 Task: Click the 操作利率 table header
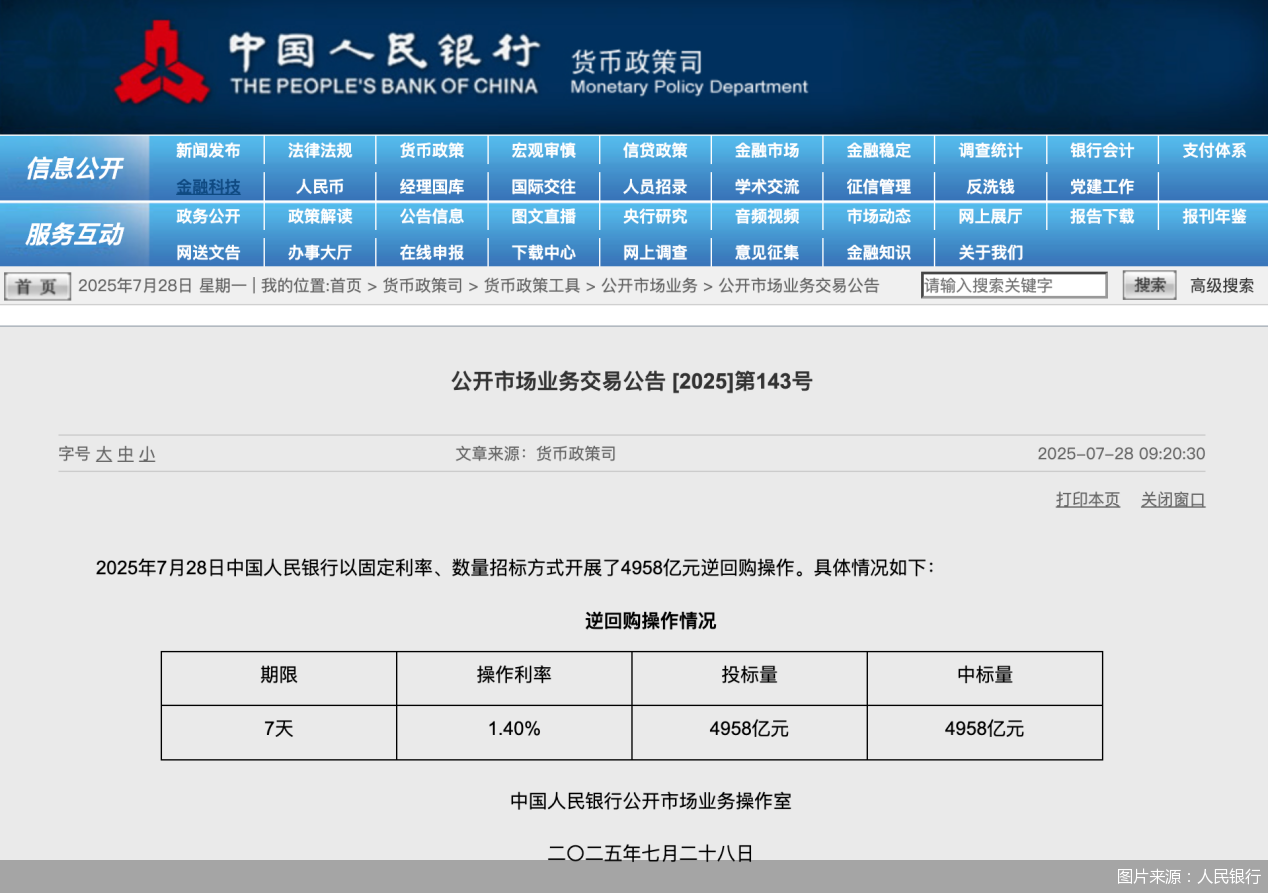point(514,678)
